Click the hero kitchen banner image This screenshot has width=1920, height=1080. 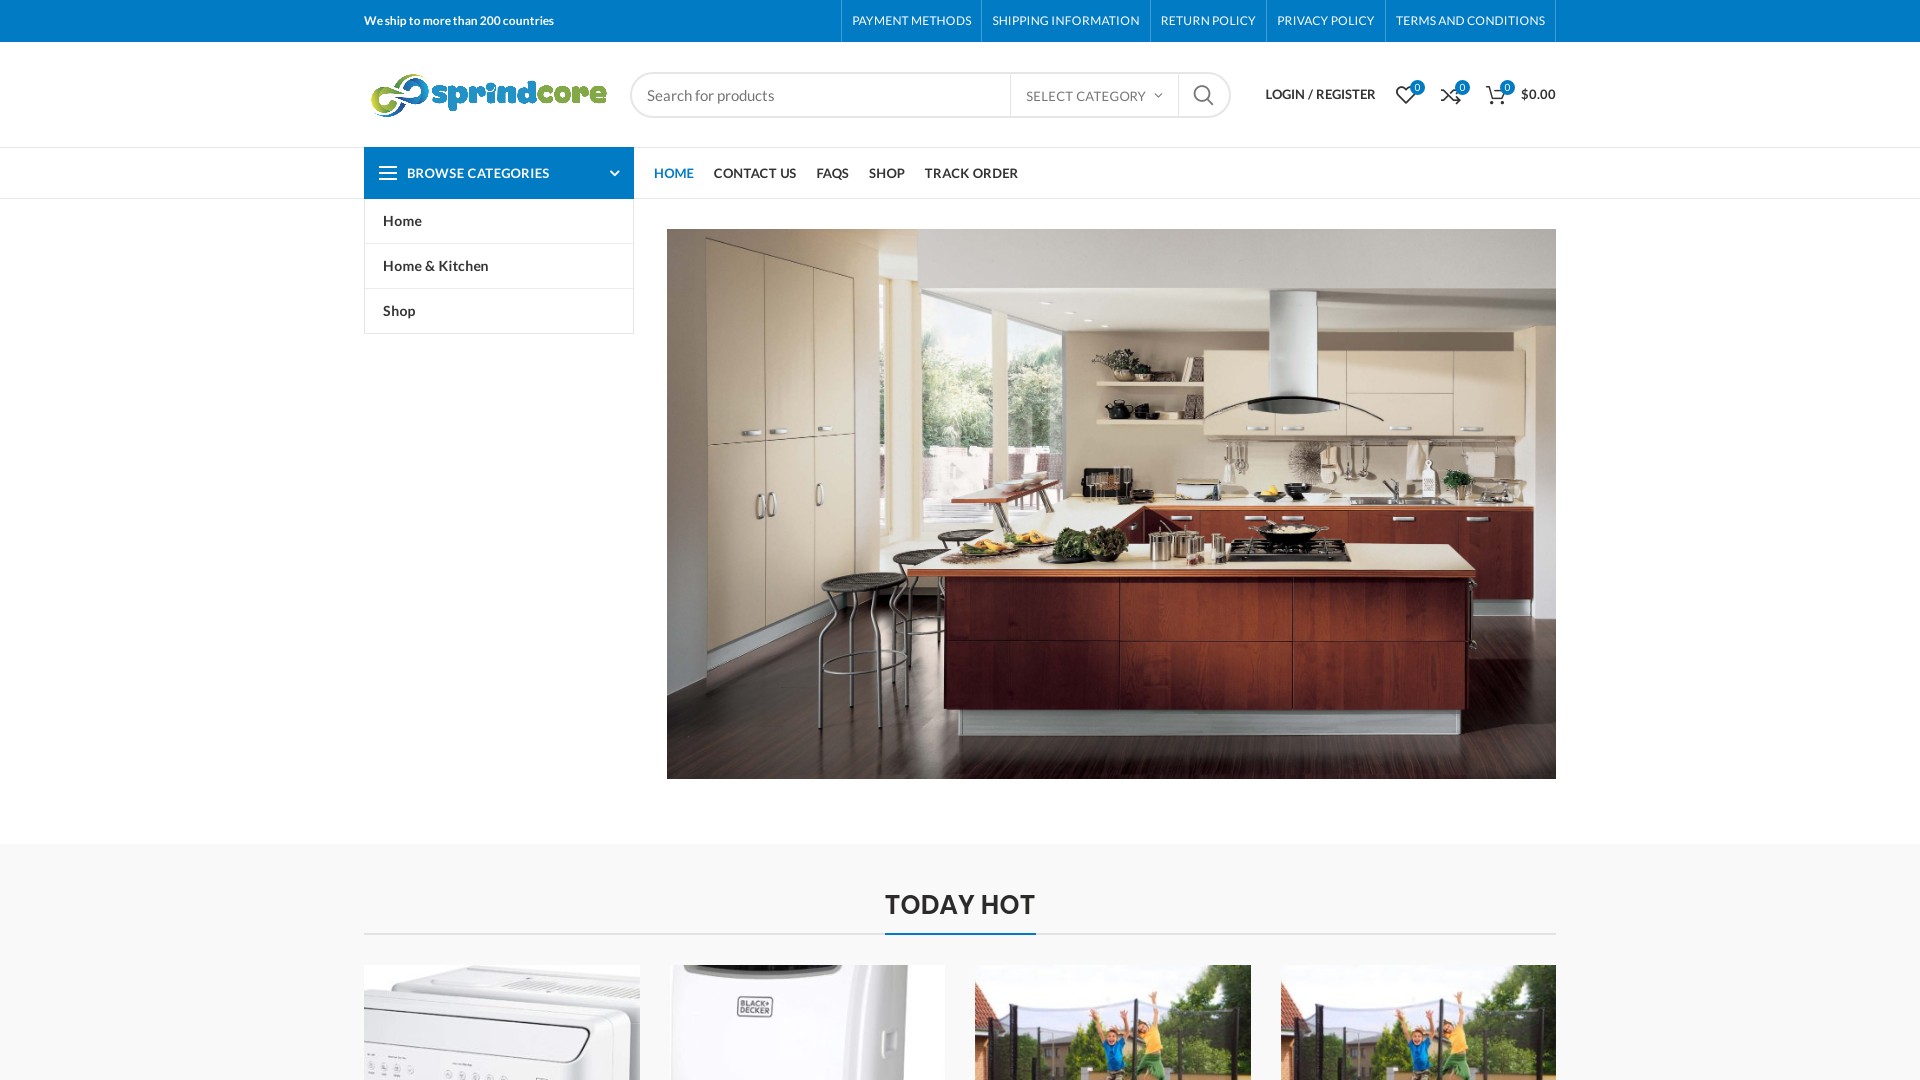click(x=1110, y=502)
